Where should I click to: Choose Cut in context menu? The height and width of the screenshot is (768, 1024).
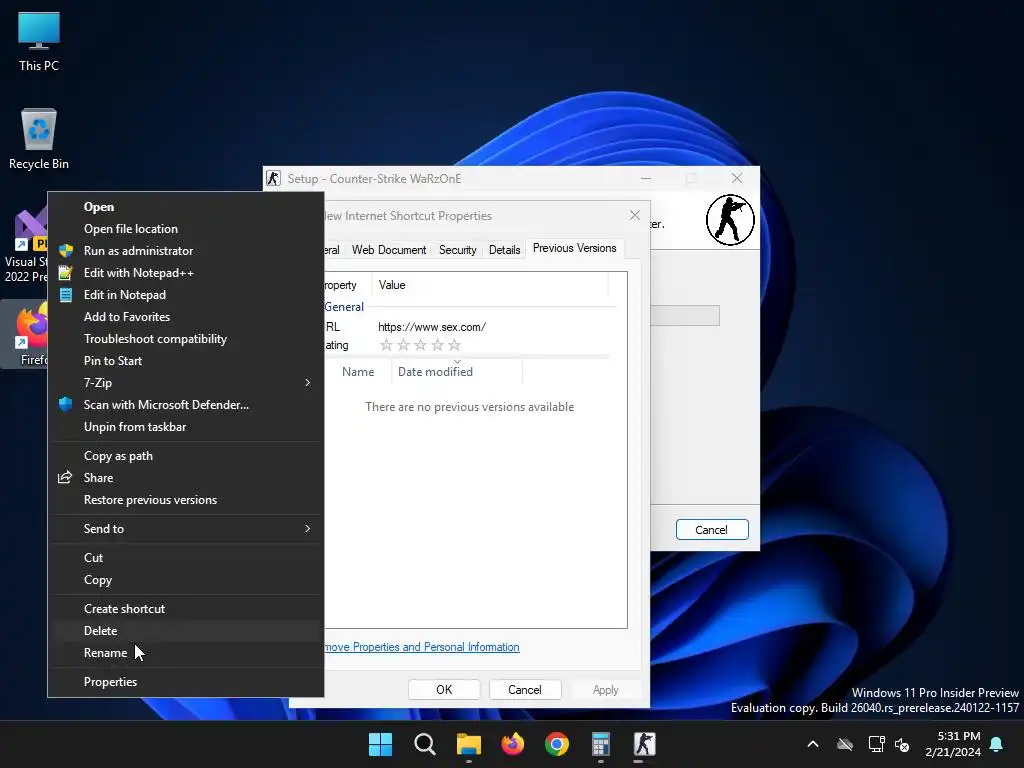coord(185,558)
